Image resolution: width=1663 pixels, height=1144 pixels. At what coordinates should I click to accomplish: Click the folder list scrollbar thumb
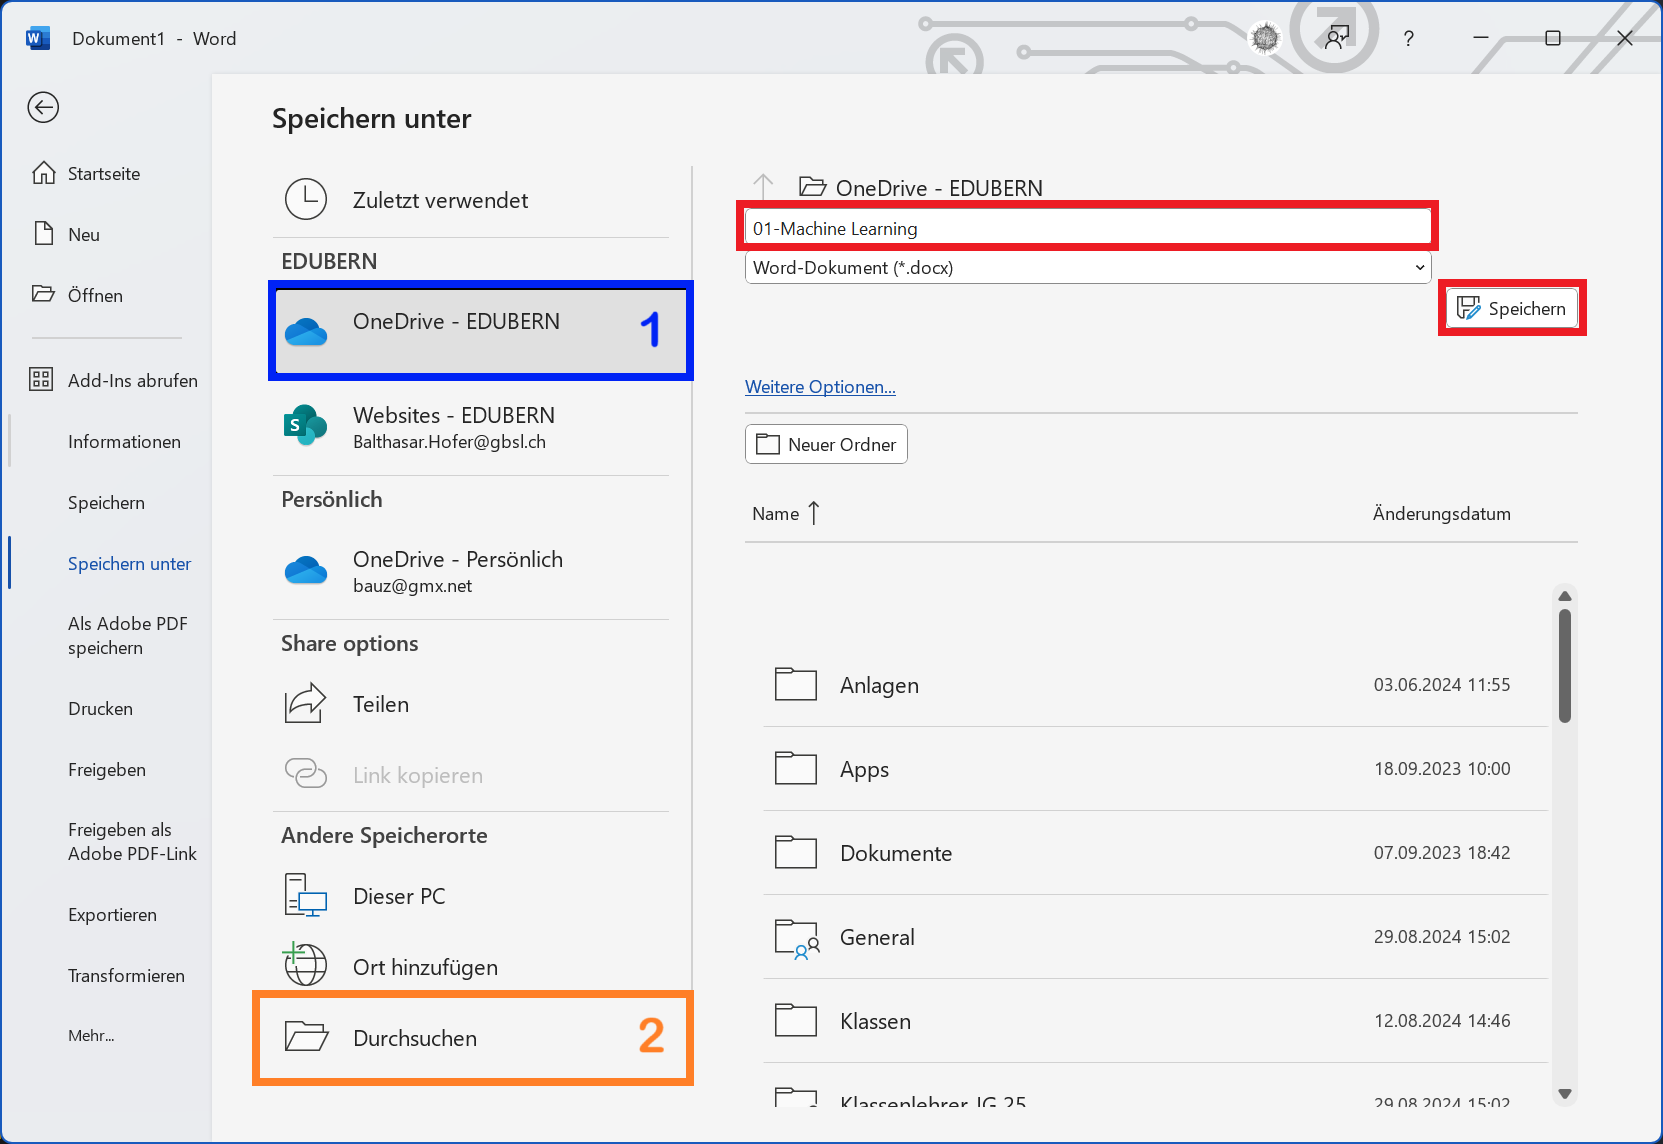click(x=1565, y=665)
